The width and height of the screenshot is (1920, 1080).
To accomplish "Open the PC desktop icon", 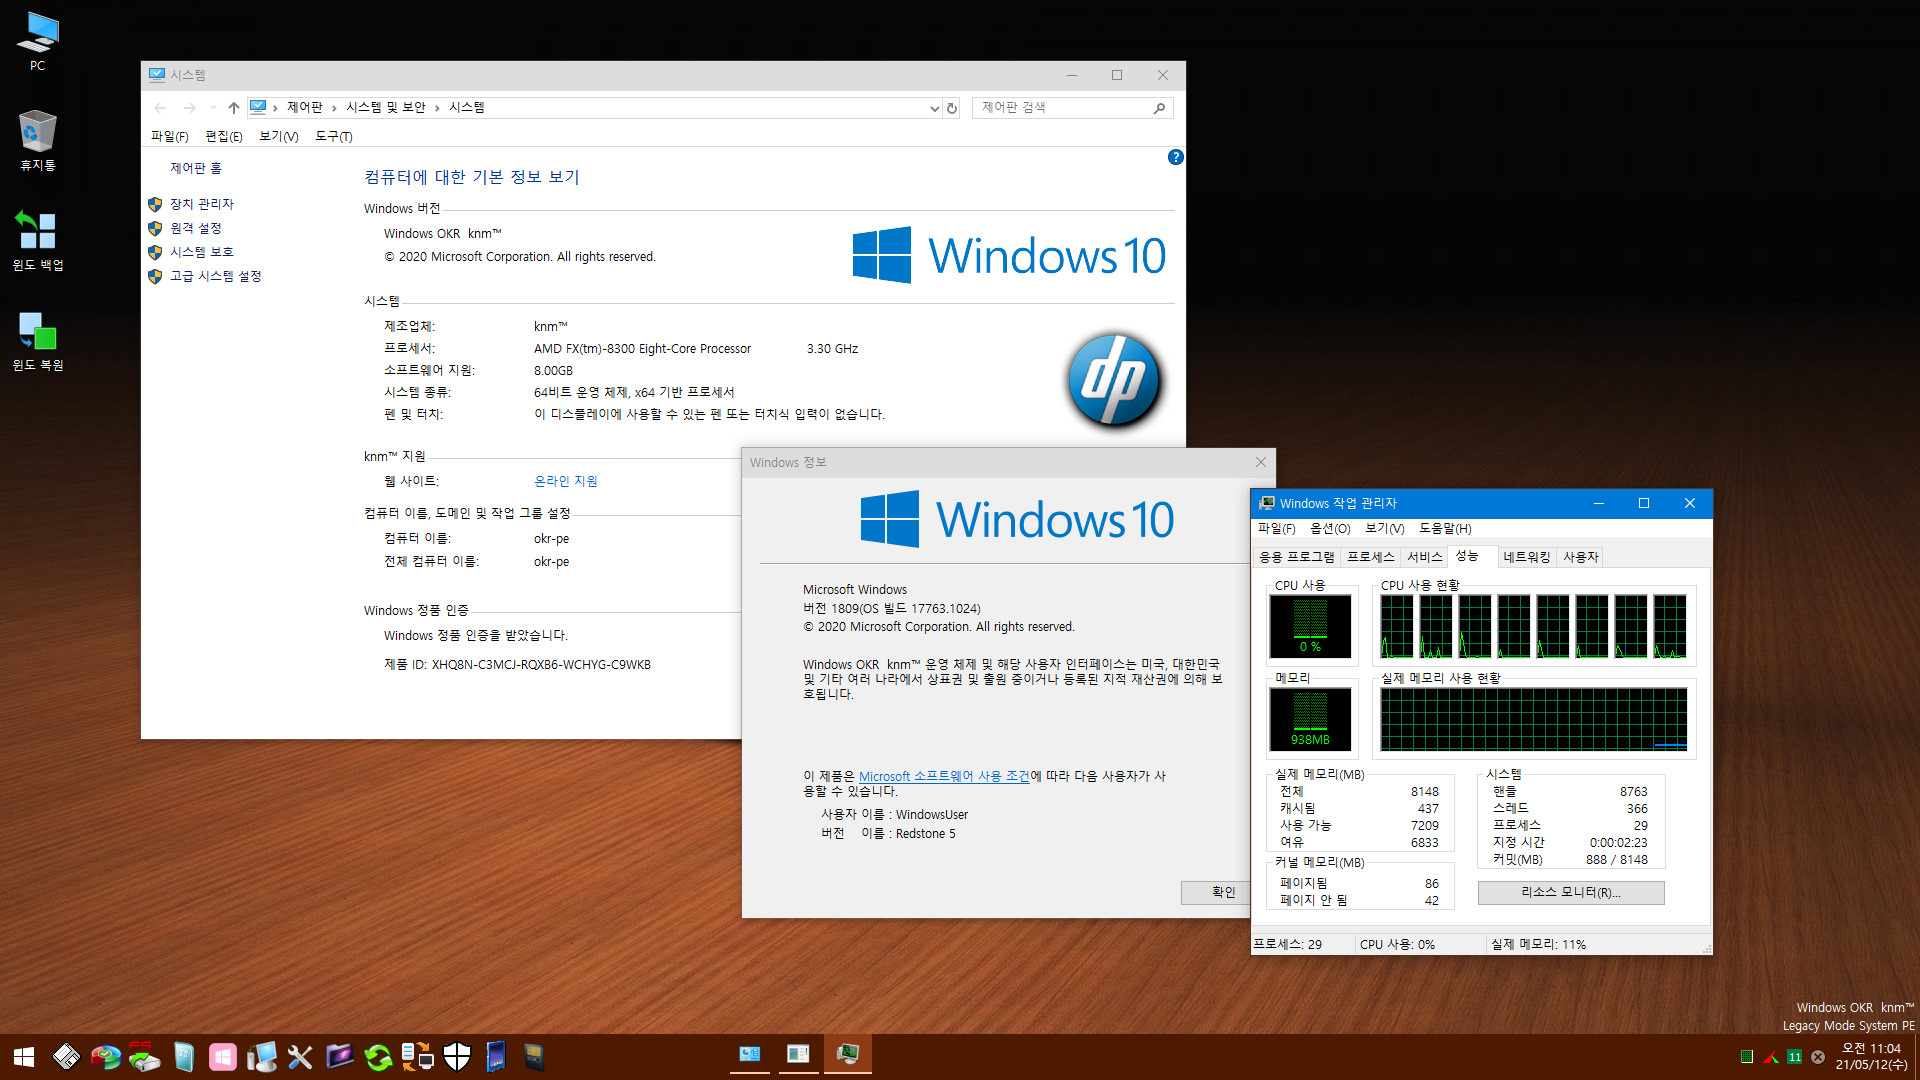I will [37, 41].
